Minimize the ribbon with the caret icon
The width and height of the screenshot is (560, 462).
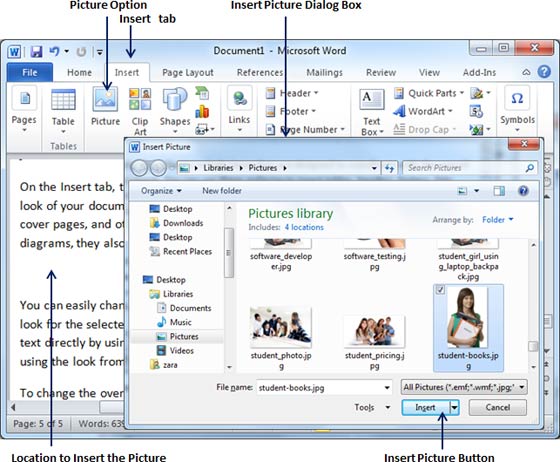coord(526,72)
